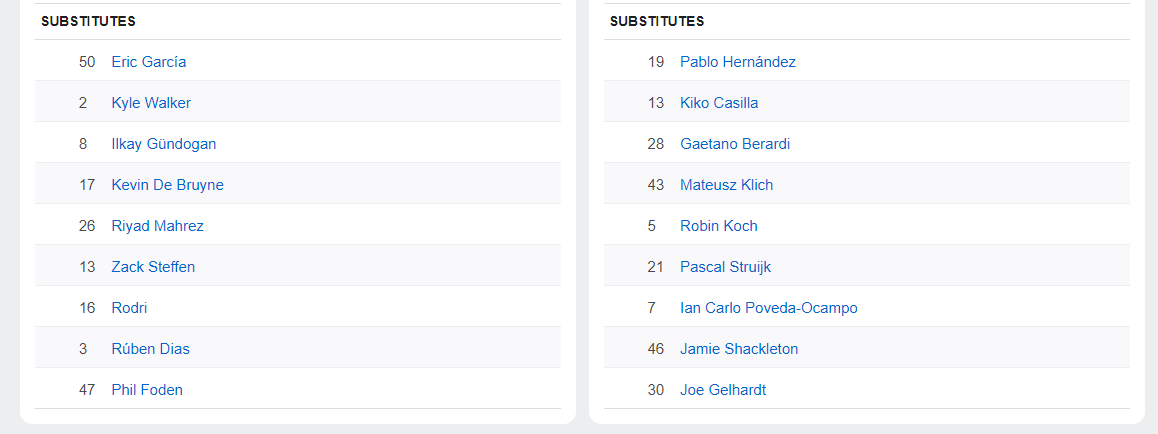Click Ian Carlo Poveda-Ocampo's name
Viewport: 1158px width, 434px height.
coord(768,308)
